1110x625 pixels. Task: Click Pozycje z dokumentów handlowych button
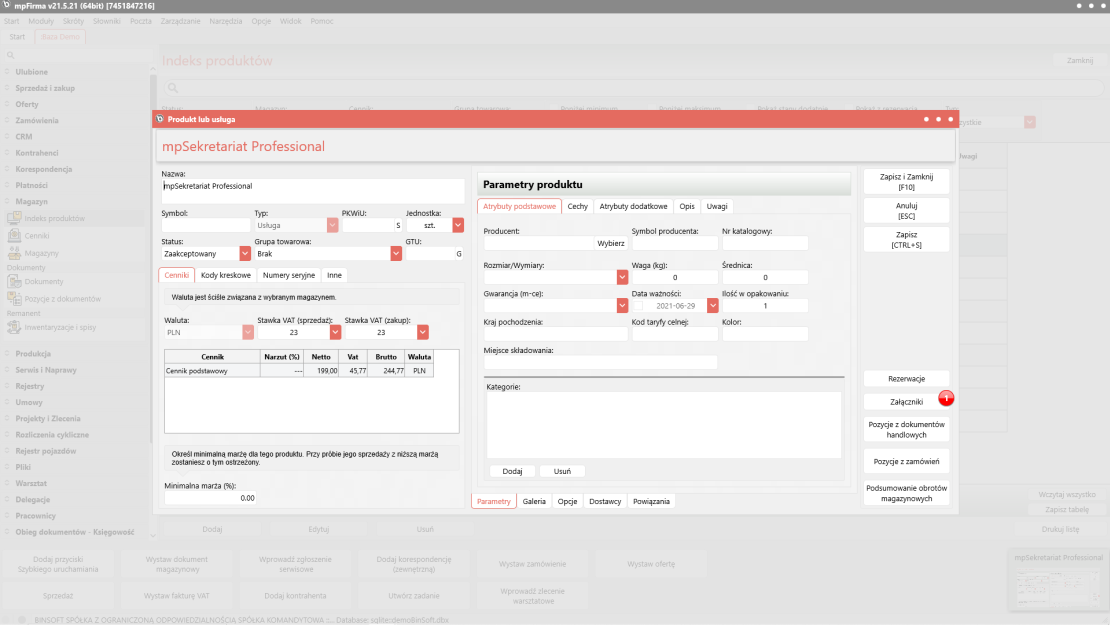pos(906,430)
